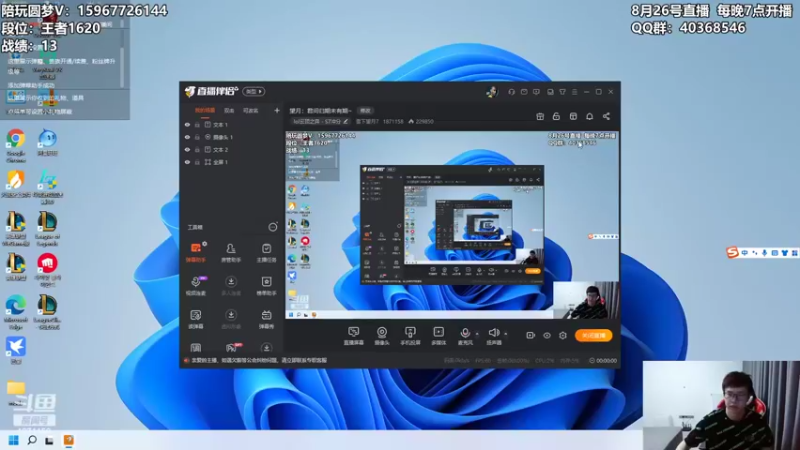Click the 多人连麦 download icon

coord(231,282)
